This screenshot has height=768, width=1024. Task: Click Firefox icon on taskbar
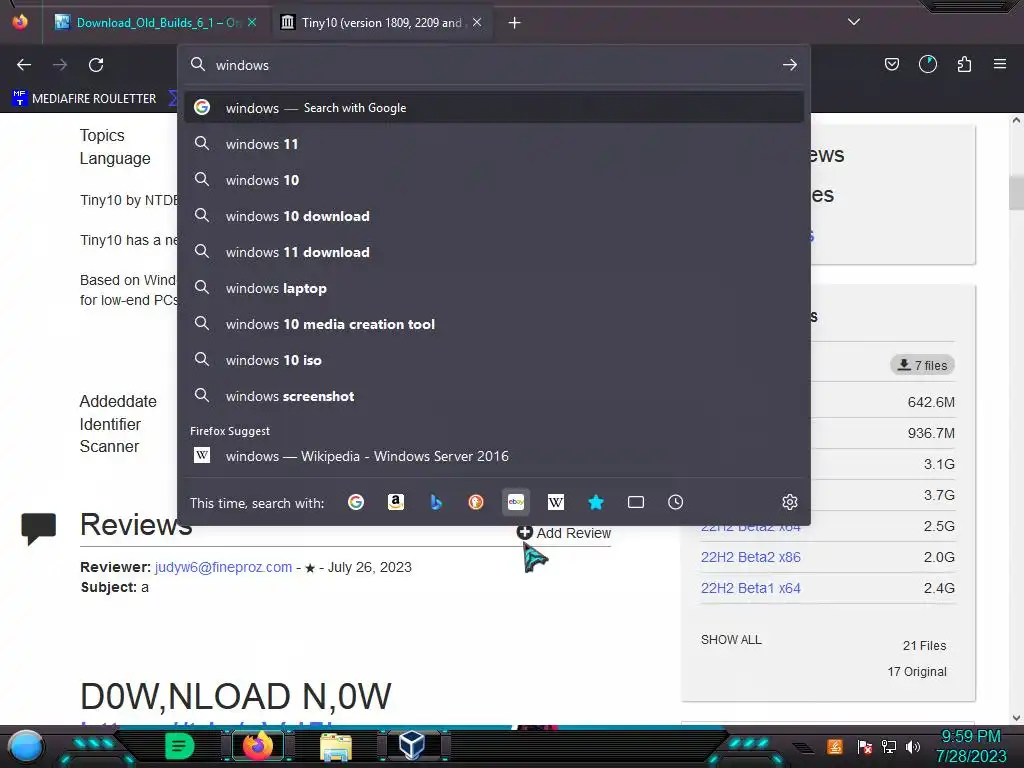point(257,746)
